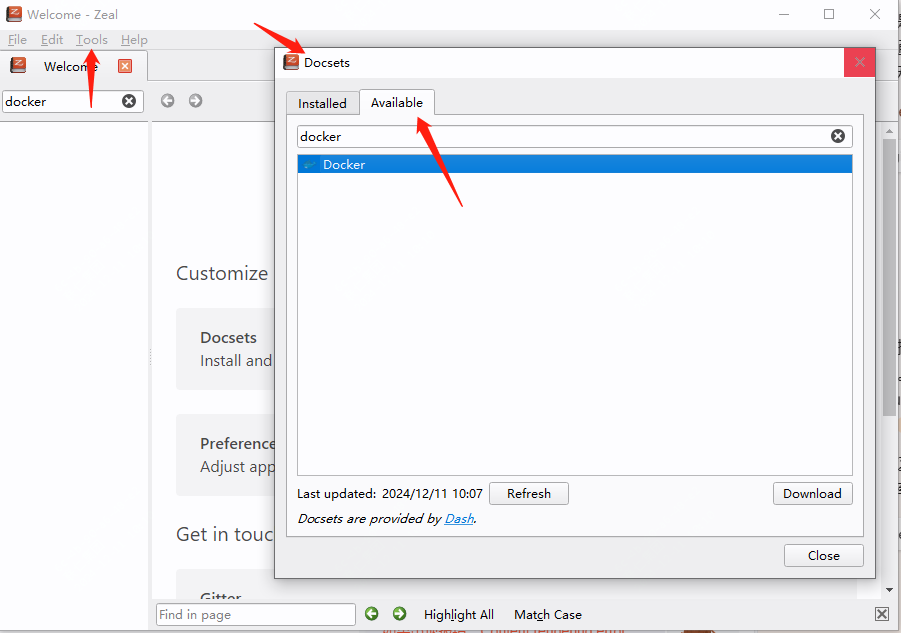Click find next green arrow icon
The image size is (901, 633).
pos(400,614)
